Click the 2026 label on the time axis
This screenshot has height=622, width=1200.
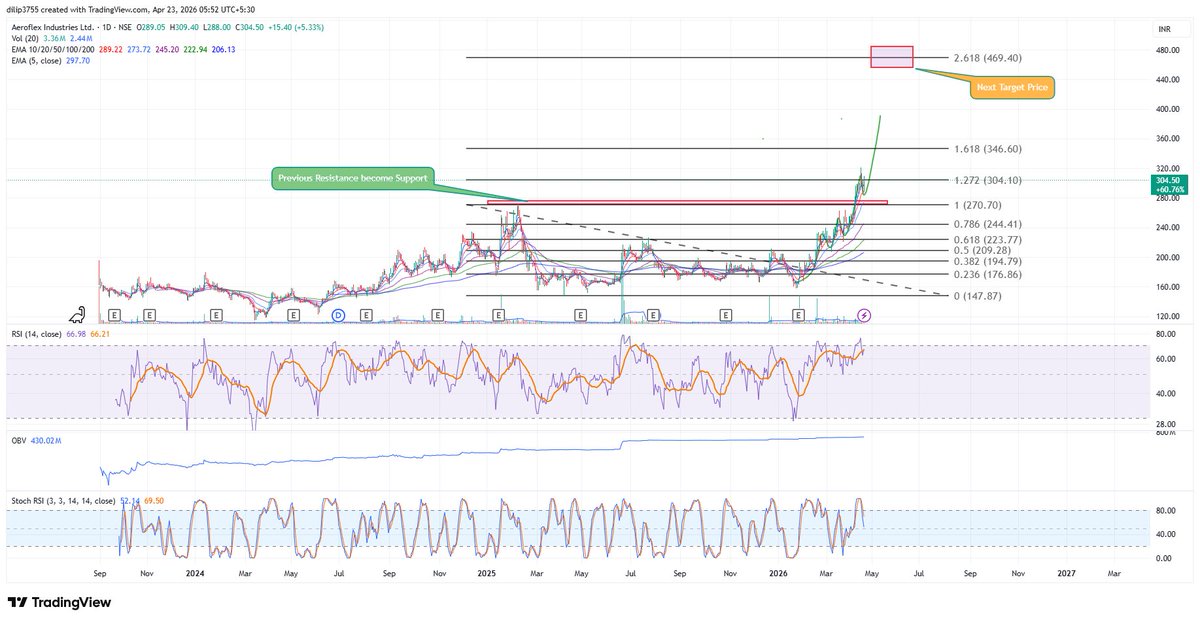click(x=776, y=575)
